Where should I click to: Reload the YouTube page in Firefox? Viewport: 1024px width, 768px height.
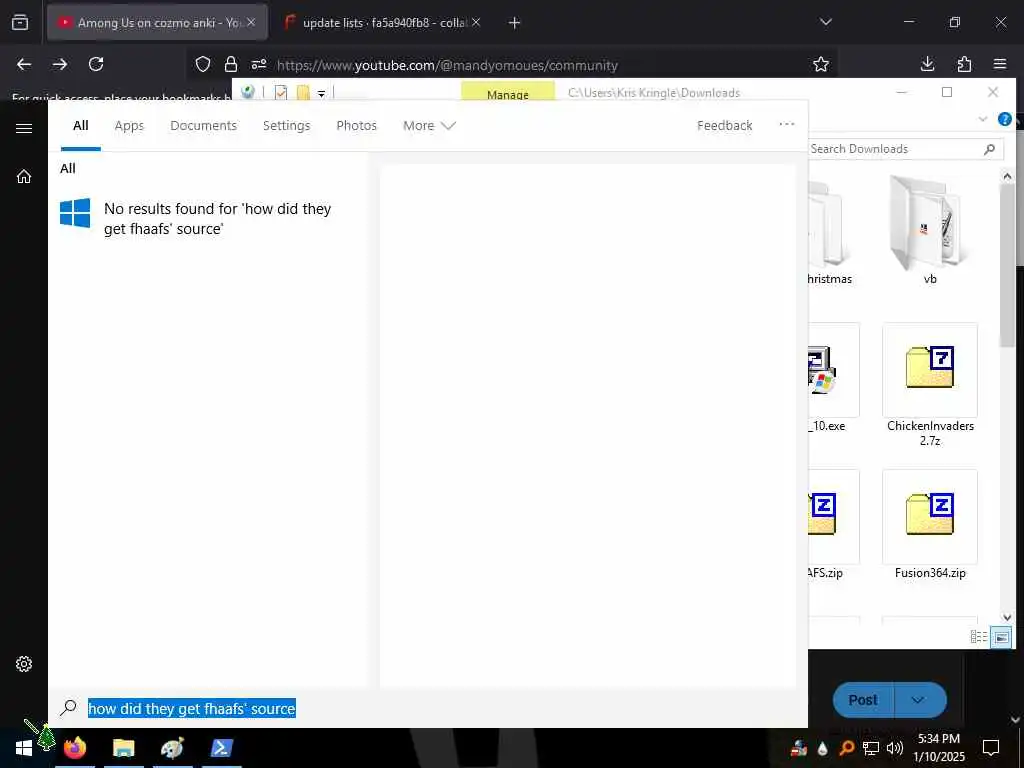(96, 64)
